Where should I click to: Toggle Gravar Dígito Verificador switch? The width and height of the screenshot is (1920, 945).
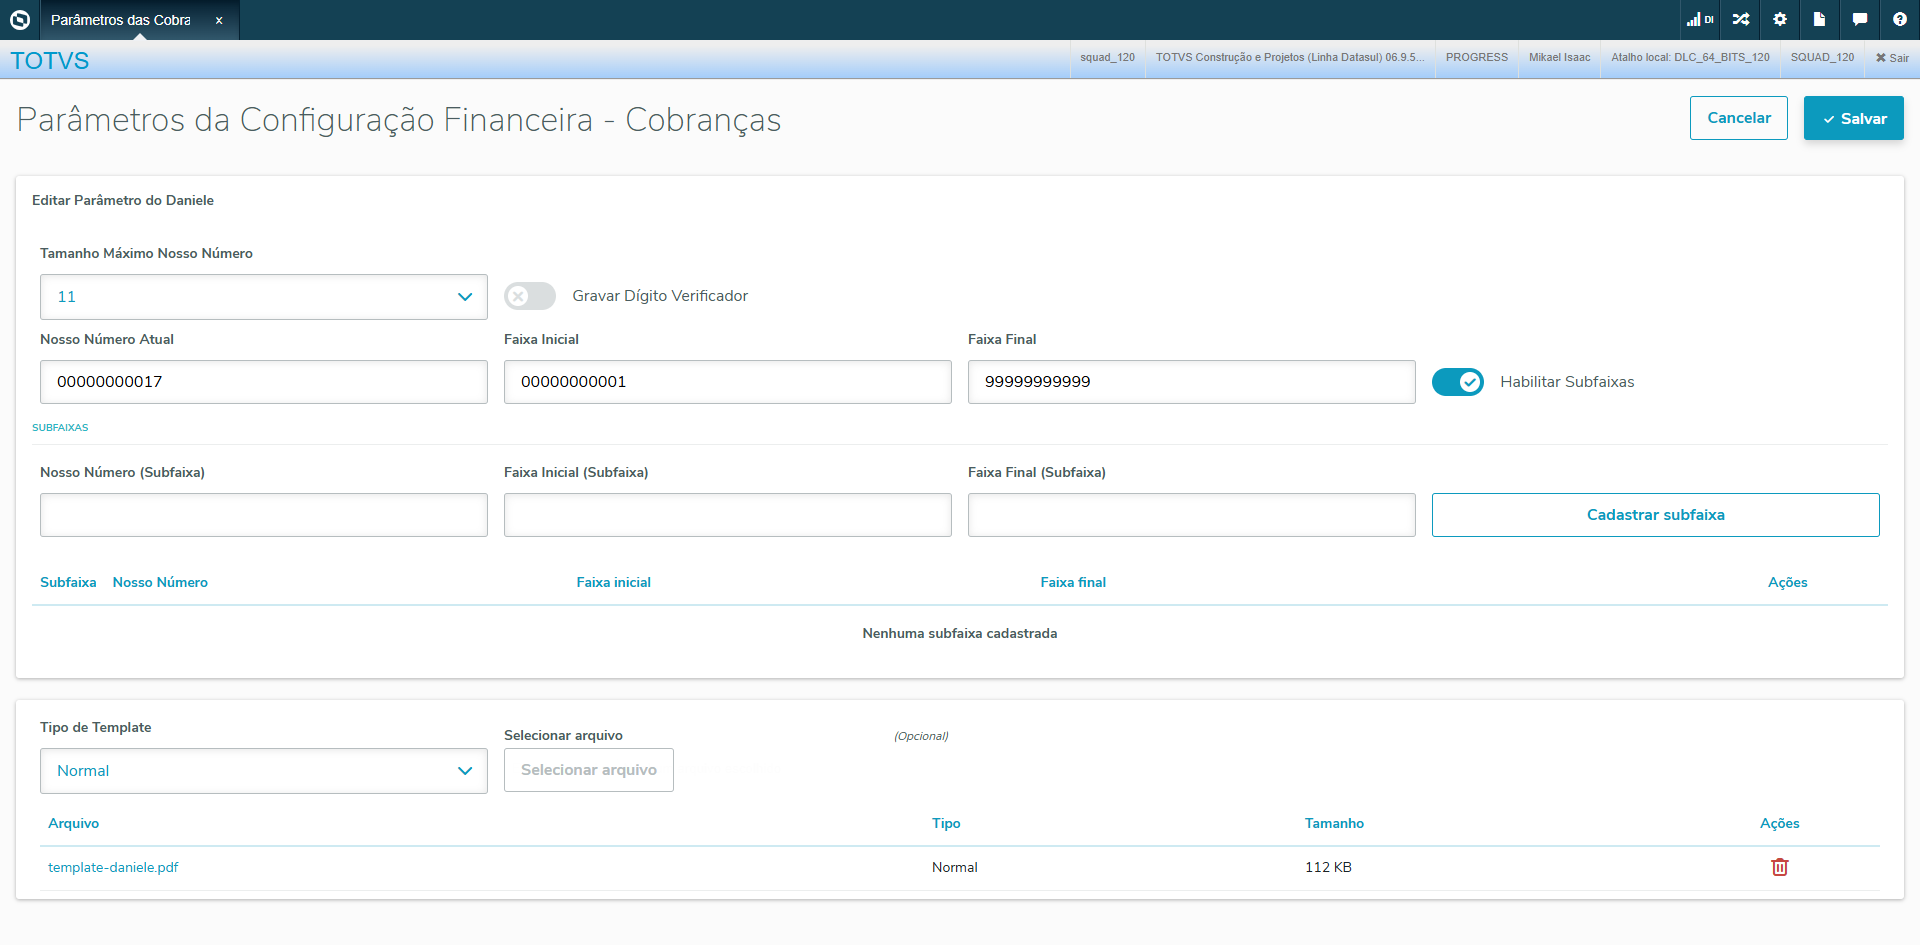tap(530, 296)
